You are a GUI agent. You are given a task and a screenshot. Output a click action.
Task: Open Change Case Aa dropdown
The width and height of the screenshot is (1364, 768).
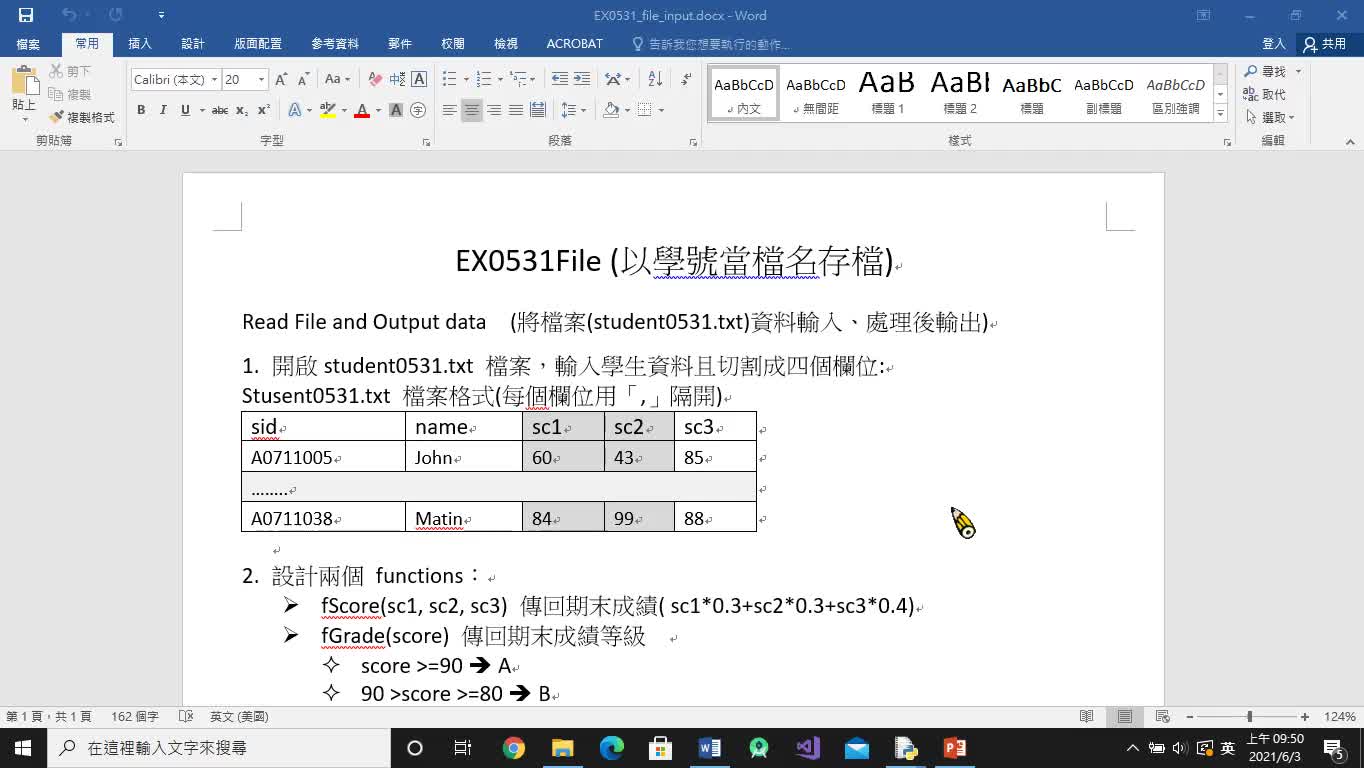point(338,79)
